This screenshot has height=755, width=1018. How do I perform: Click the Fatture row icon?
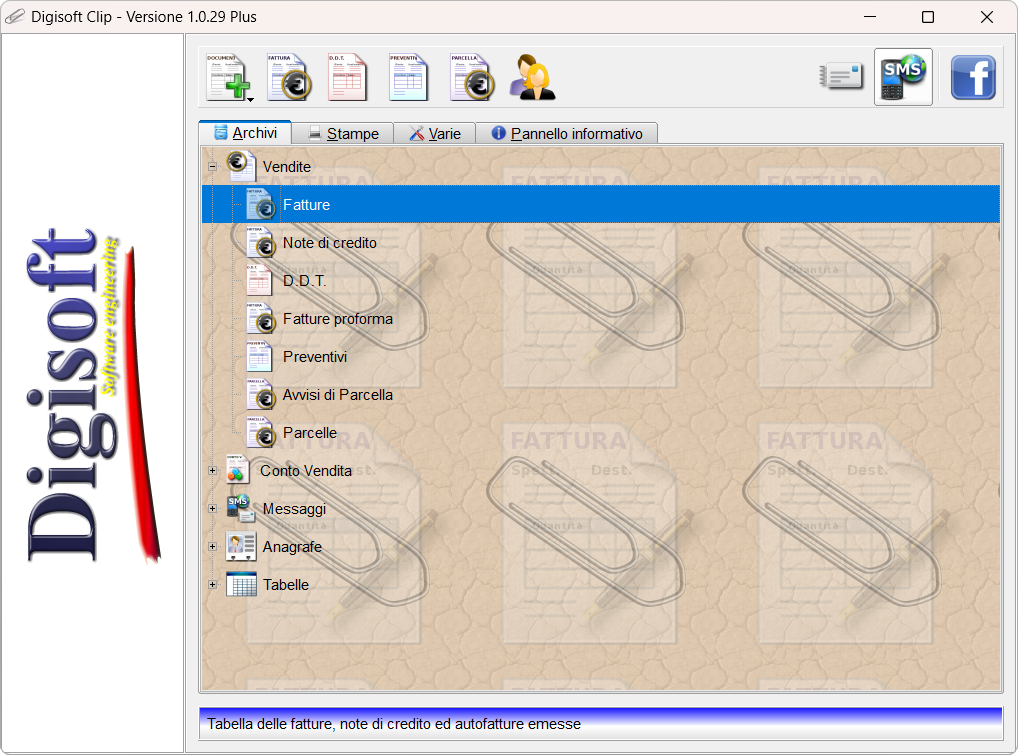click(260, 204)
